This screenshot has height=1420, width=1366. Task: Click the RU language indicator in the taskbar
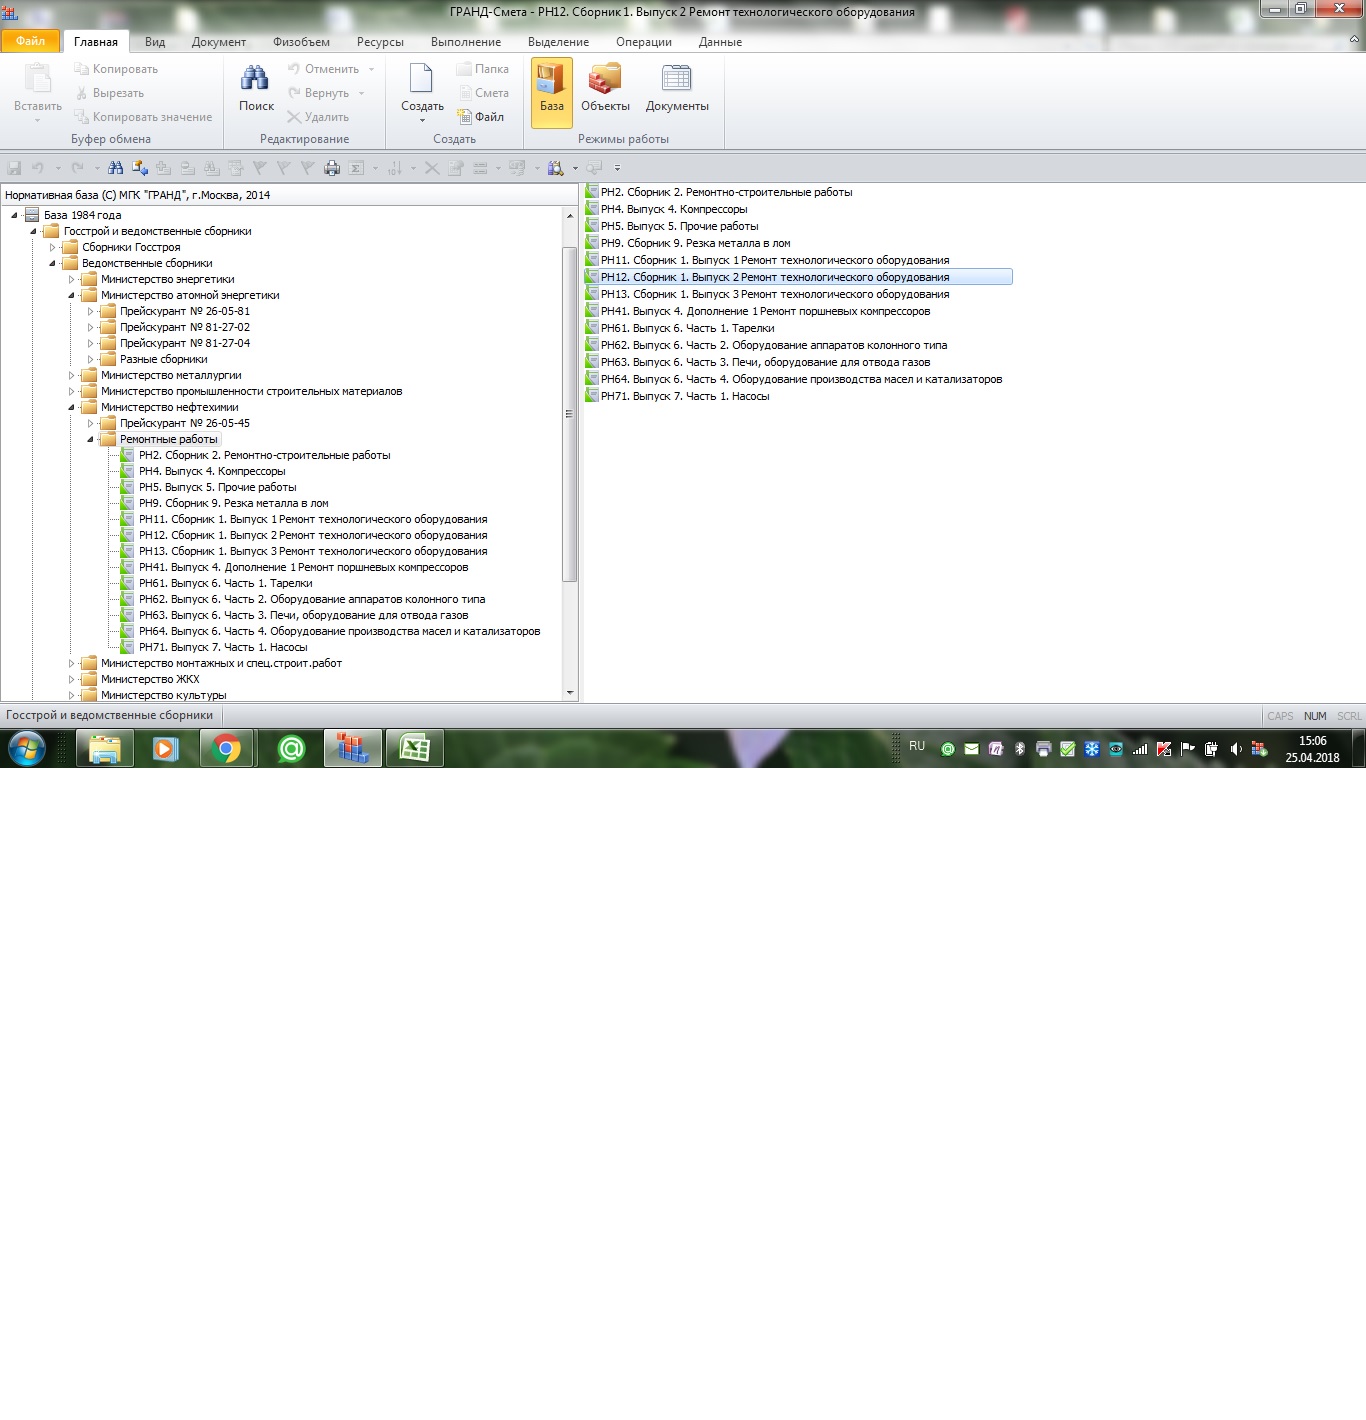coord(917,747)
